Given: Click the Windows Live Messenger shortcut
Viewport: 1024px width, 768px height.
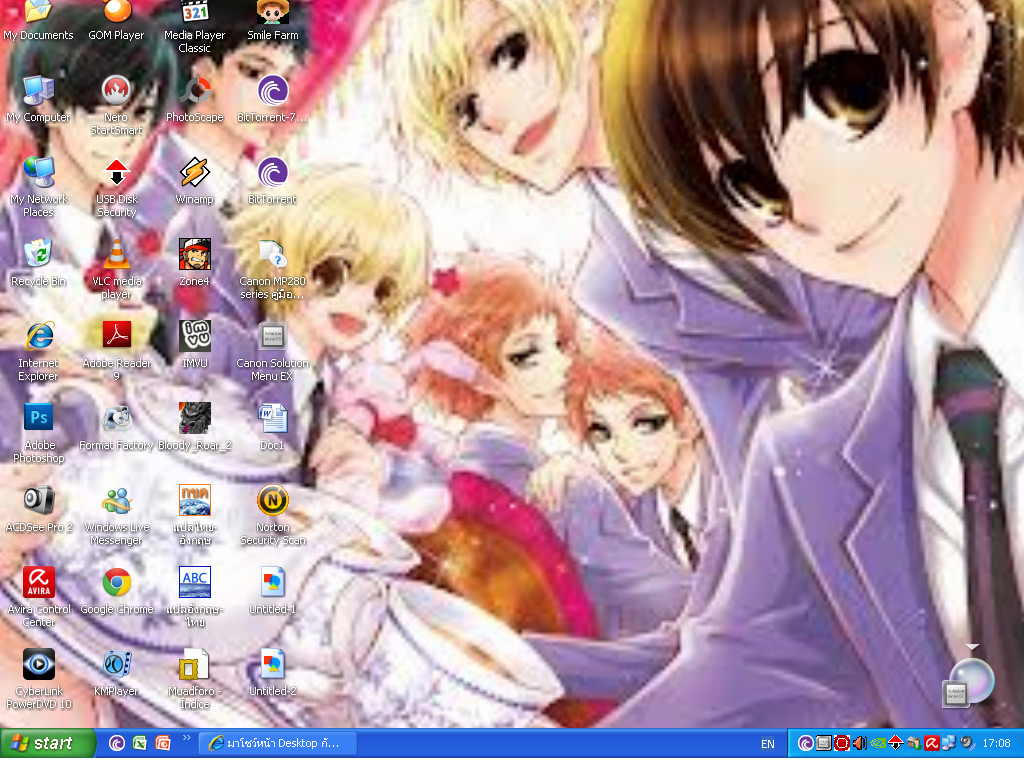Looking at the screenshot, I should point(116,516).
